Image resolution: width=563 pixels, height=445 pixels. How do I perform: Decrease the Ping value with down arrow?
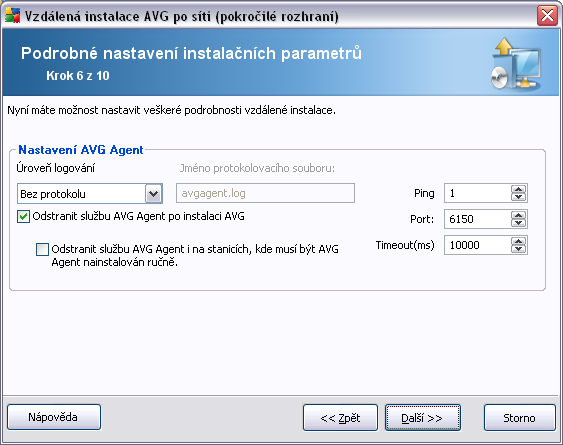(518, 197)
